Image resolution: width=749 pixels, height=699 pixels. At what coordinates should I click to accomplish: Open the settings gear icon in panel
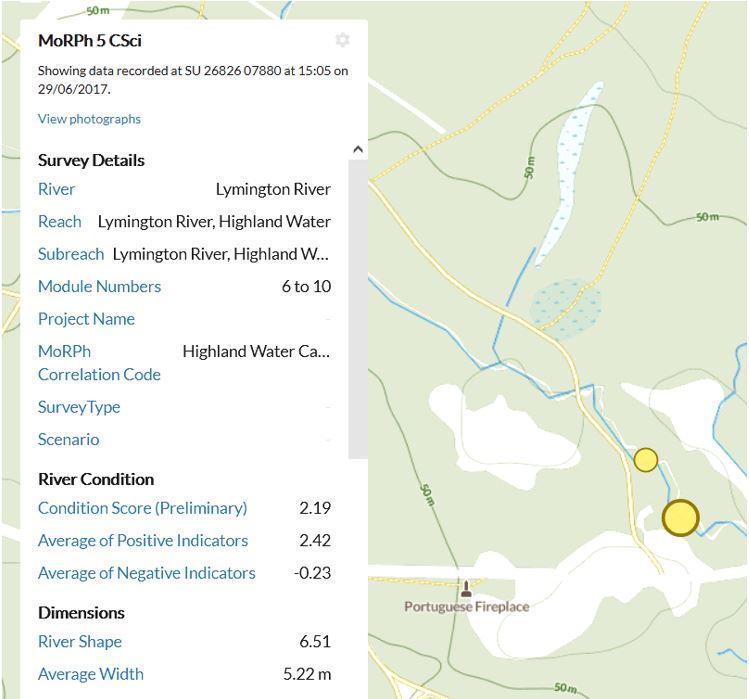click(342, 40)
